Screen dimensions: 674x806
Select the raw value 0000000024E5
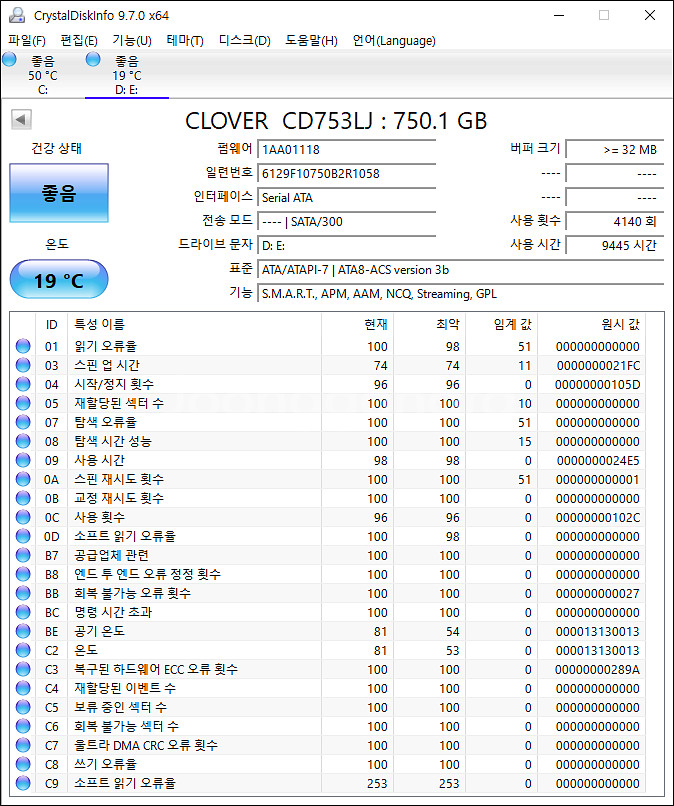pyautogui.click(x=598, y=461)
